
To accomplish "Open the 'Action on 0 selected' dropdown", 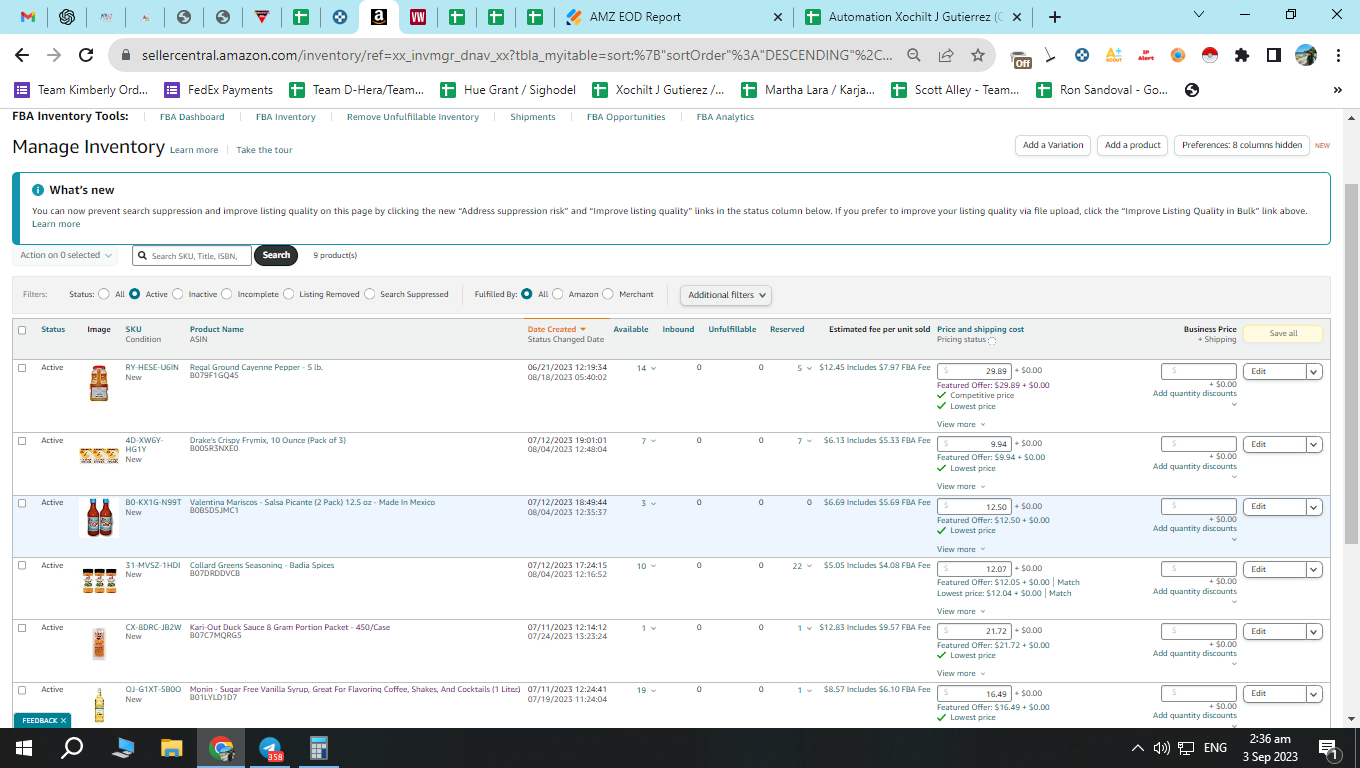I will pos(65,256).
